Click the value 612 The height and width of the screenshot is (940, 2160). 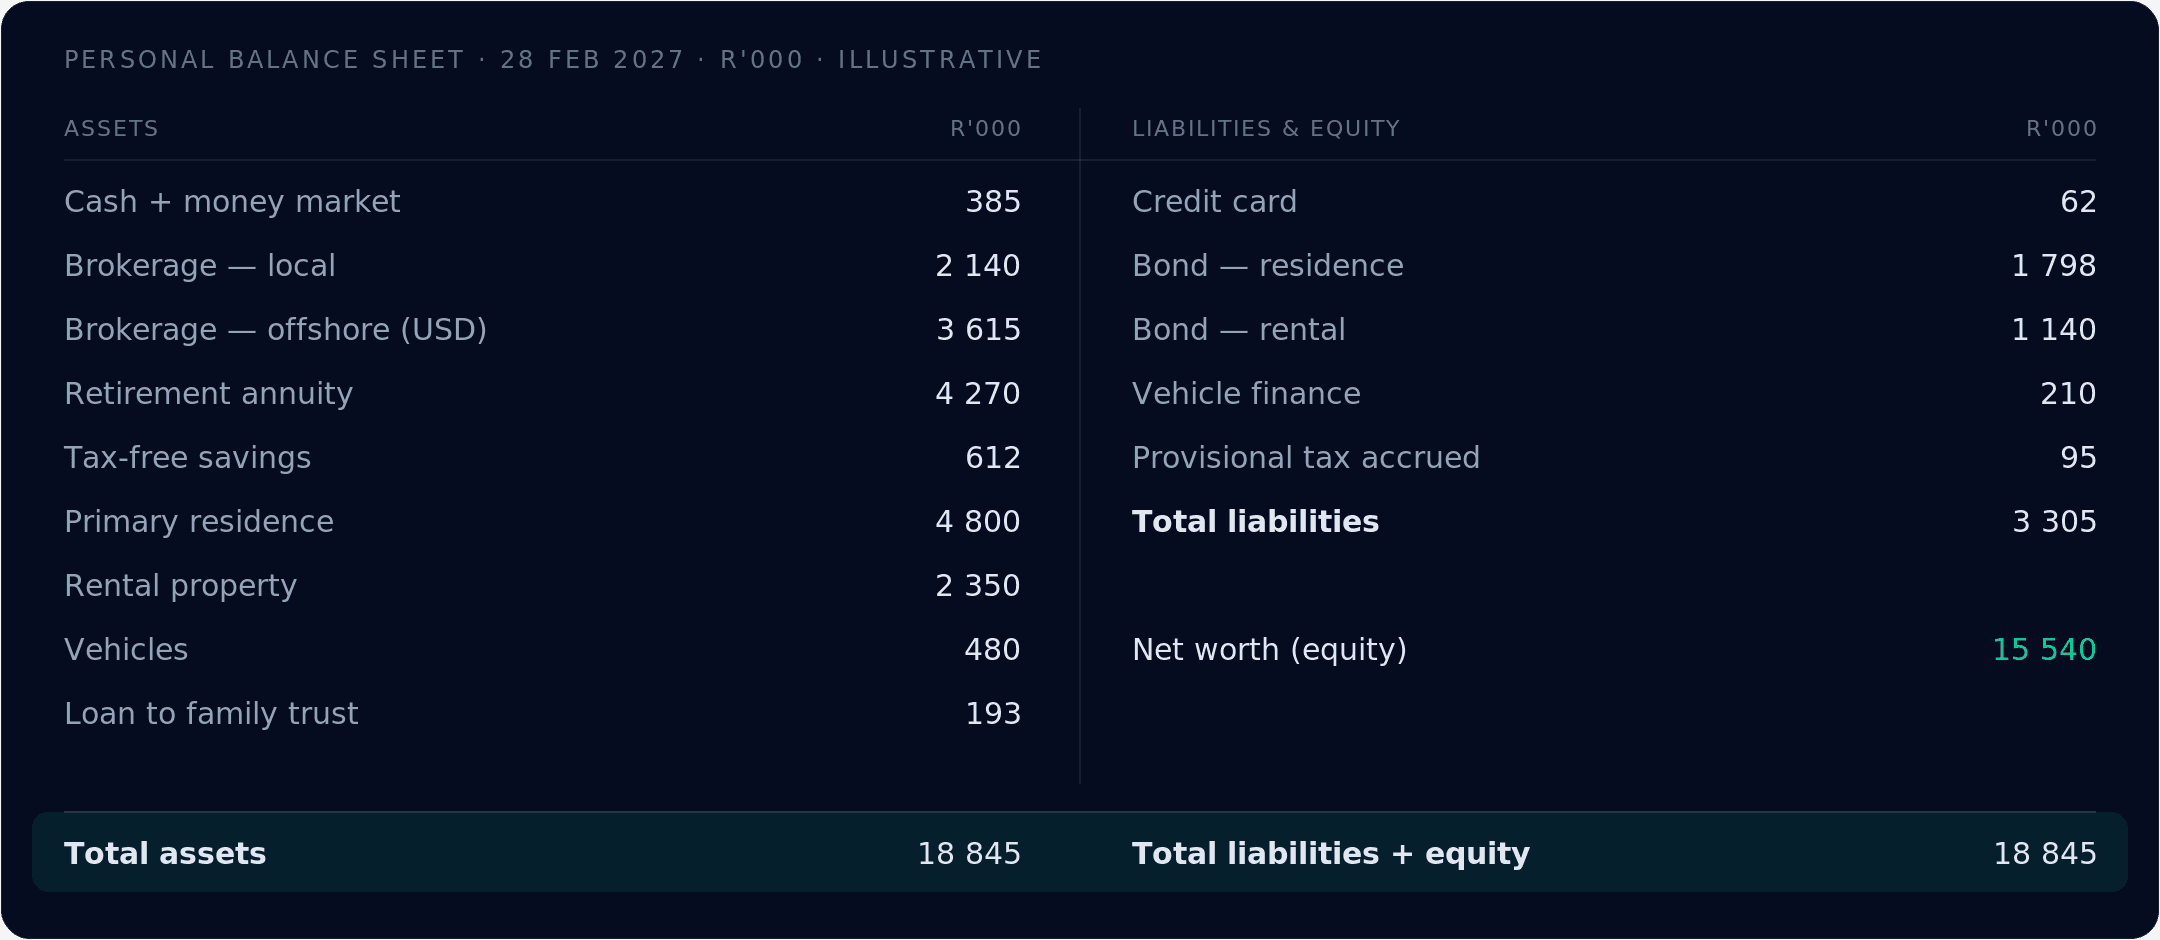[993, 458]
